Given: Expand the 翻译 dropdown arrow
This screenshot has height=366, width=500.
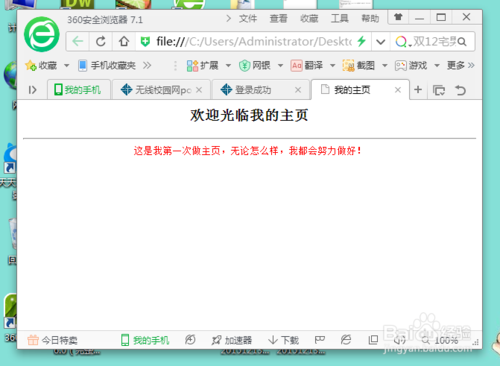Looking at the screenshot, I should tap(332, 65).
